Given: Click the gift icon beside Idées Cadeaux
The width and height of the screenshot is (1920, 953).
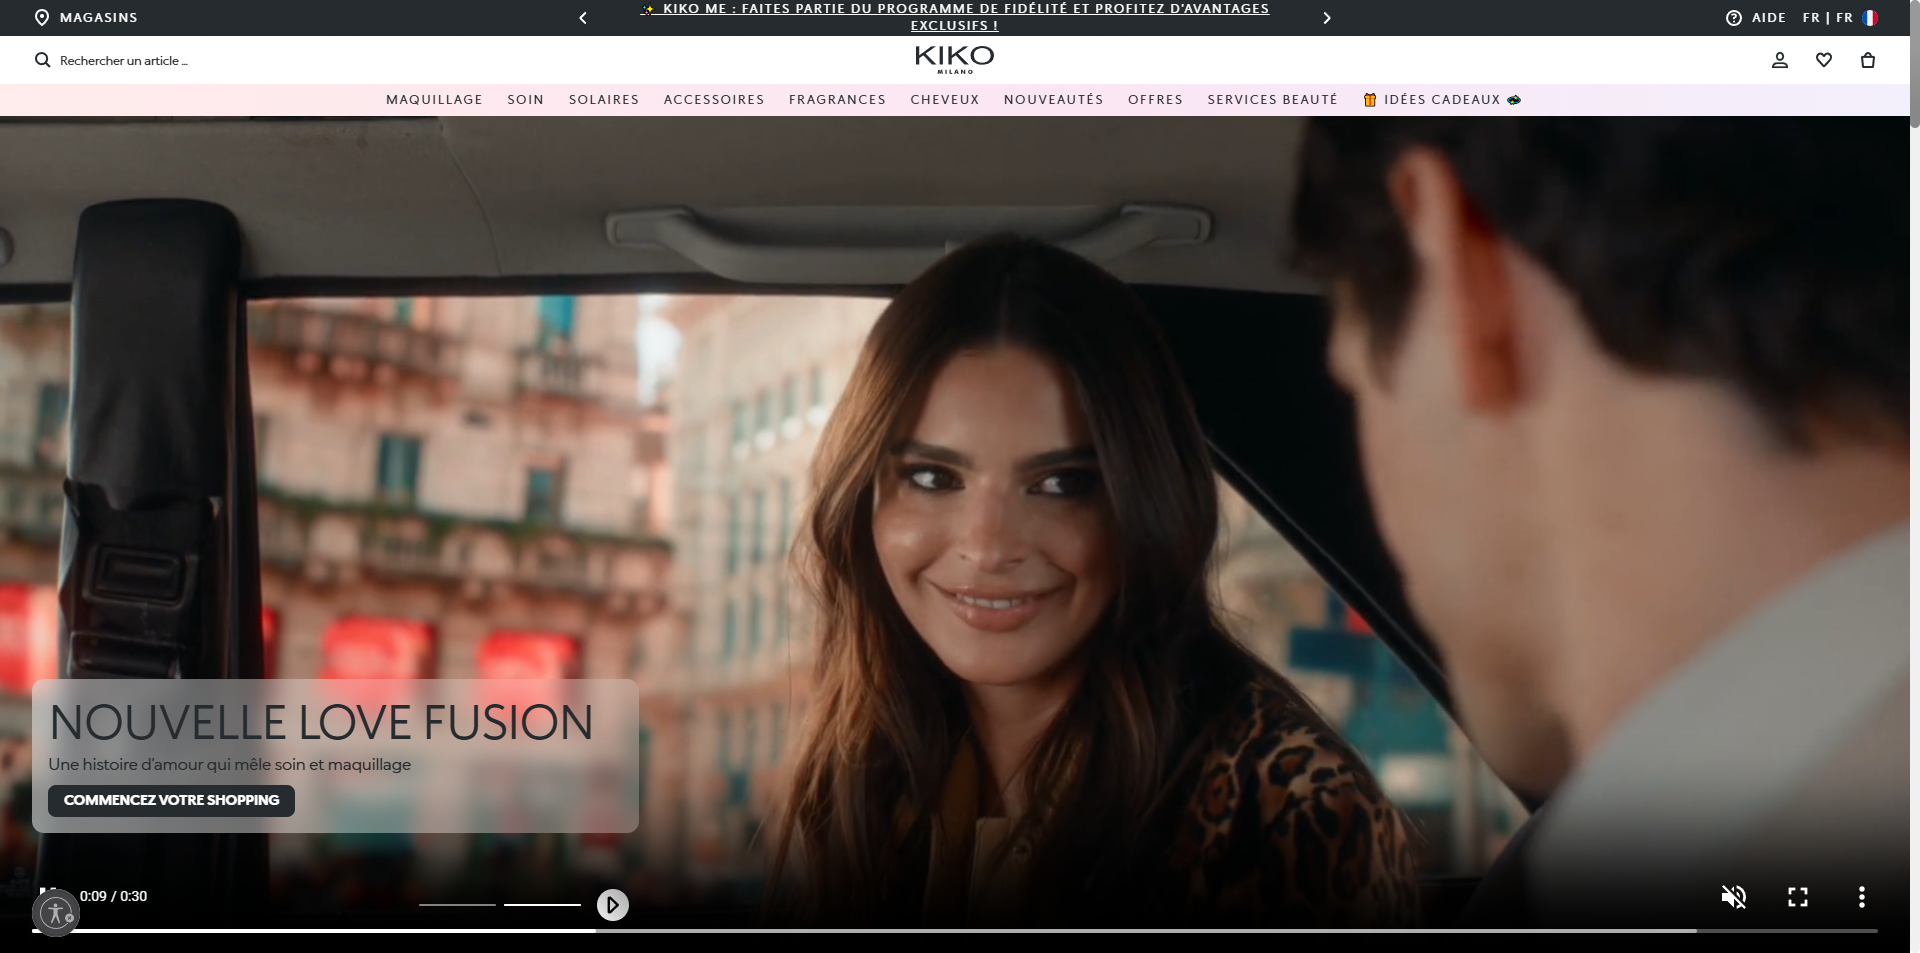Looking at the screenshot, I should click(1370, 100).
